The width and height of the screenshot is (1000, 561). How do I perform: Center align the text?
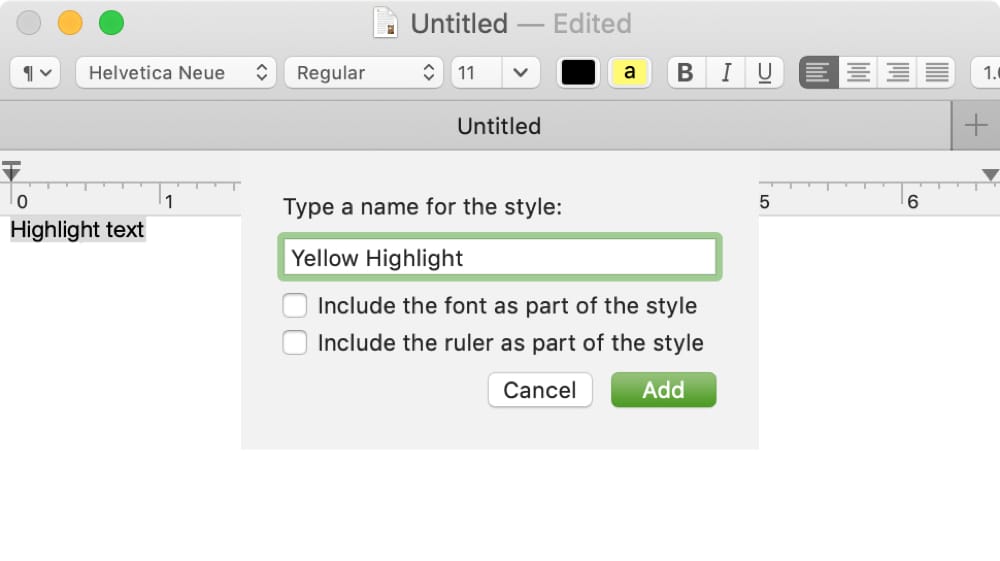click(858, 73)
